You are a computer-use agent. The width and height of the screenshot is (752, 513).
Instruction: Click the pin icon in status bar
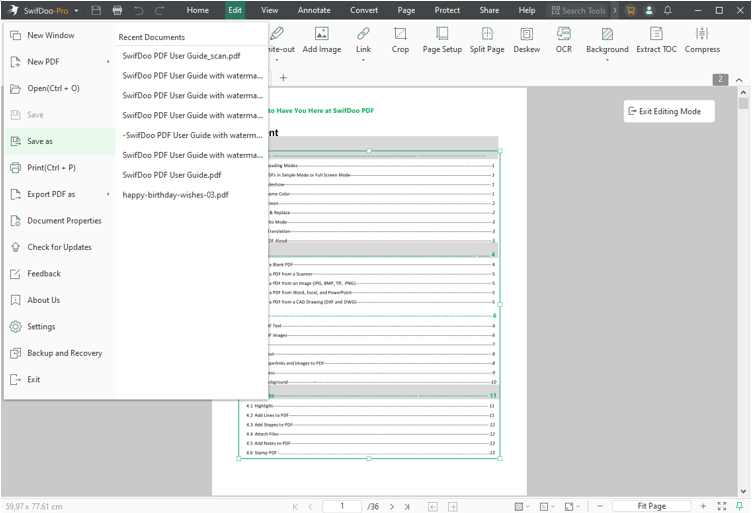tap(740, 506)
